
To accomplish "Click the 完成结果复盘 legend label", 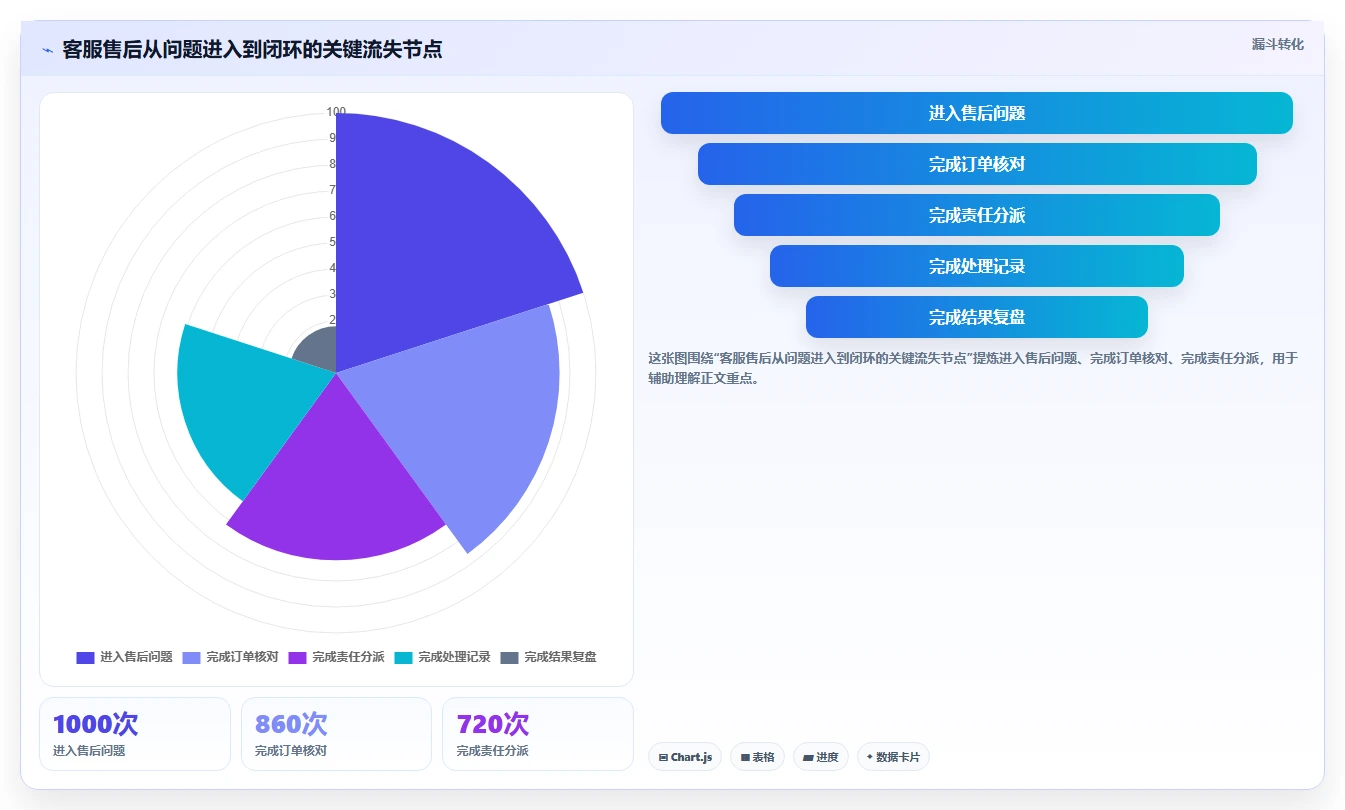I will (x=560, y=657).
